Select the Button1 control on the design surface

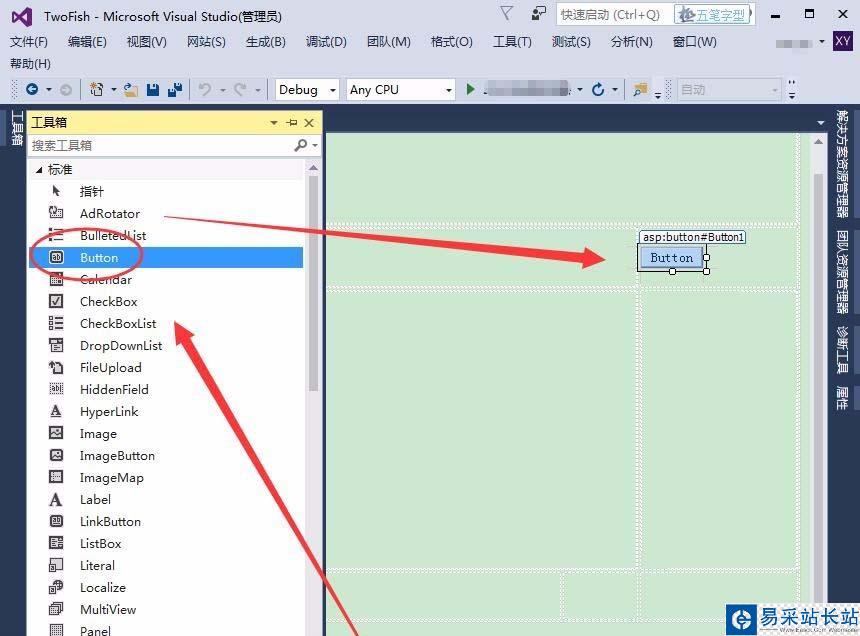click(671, 258)
